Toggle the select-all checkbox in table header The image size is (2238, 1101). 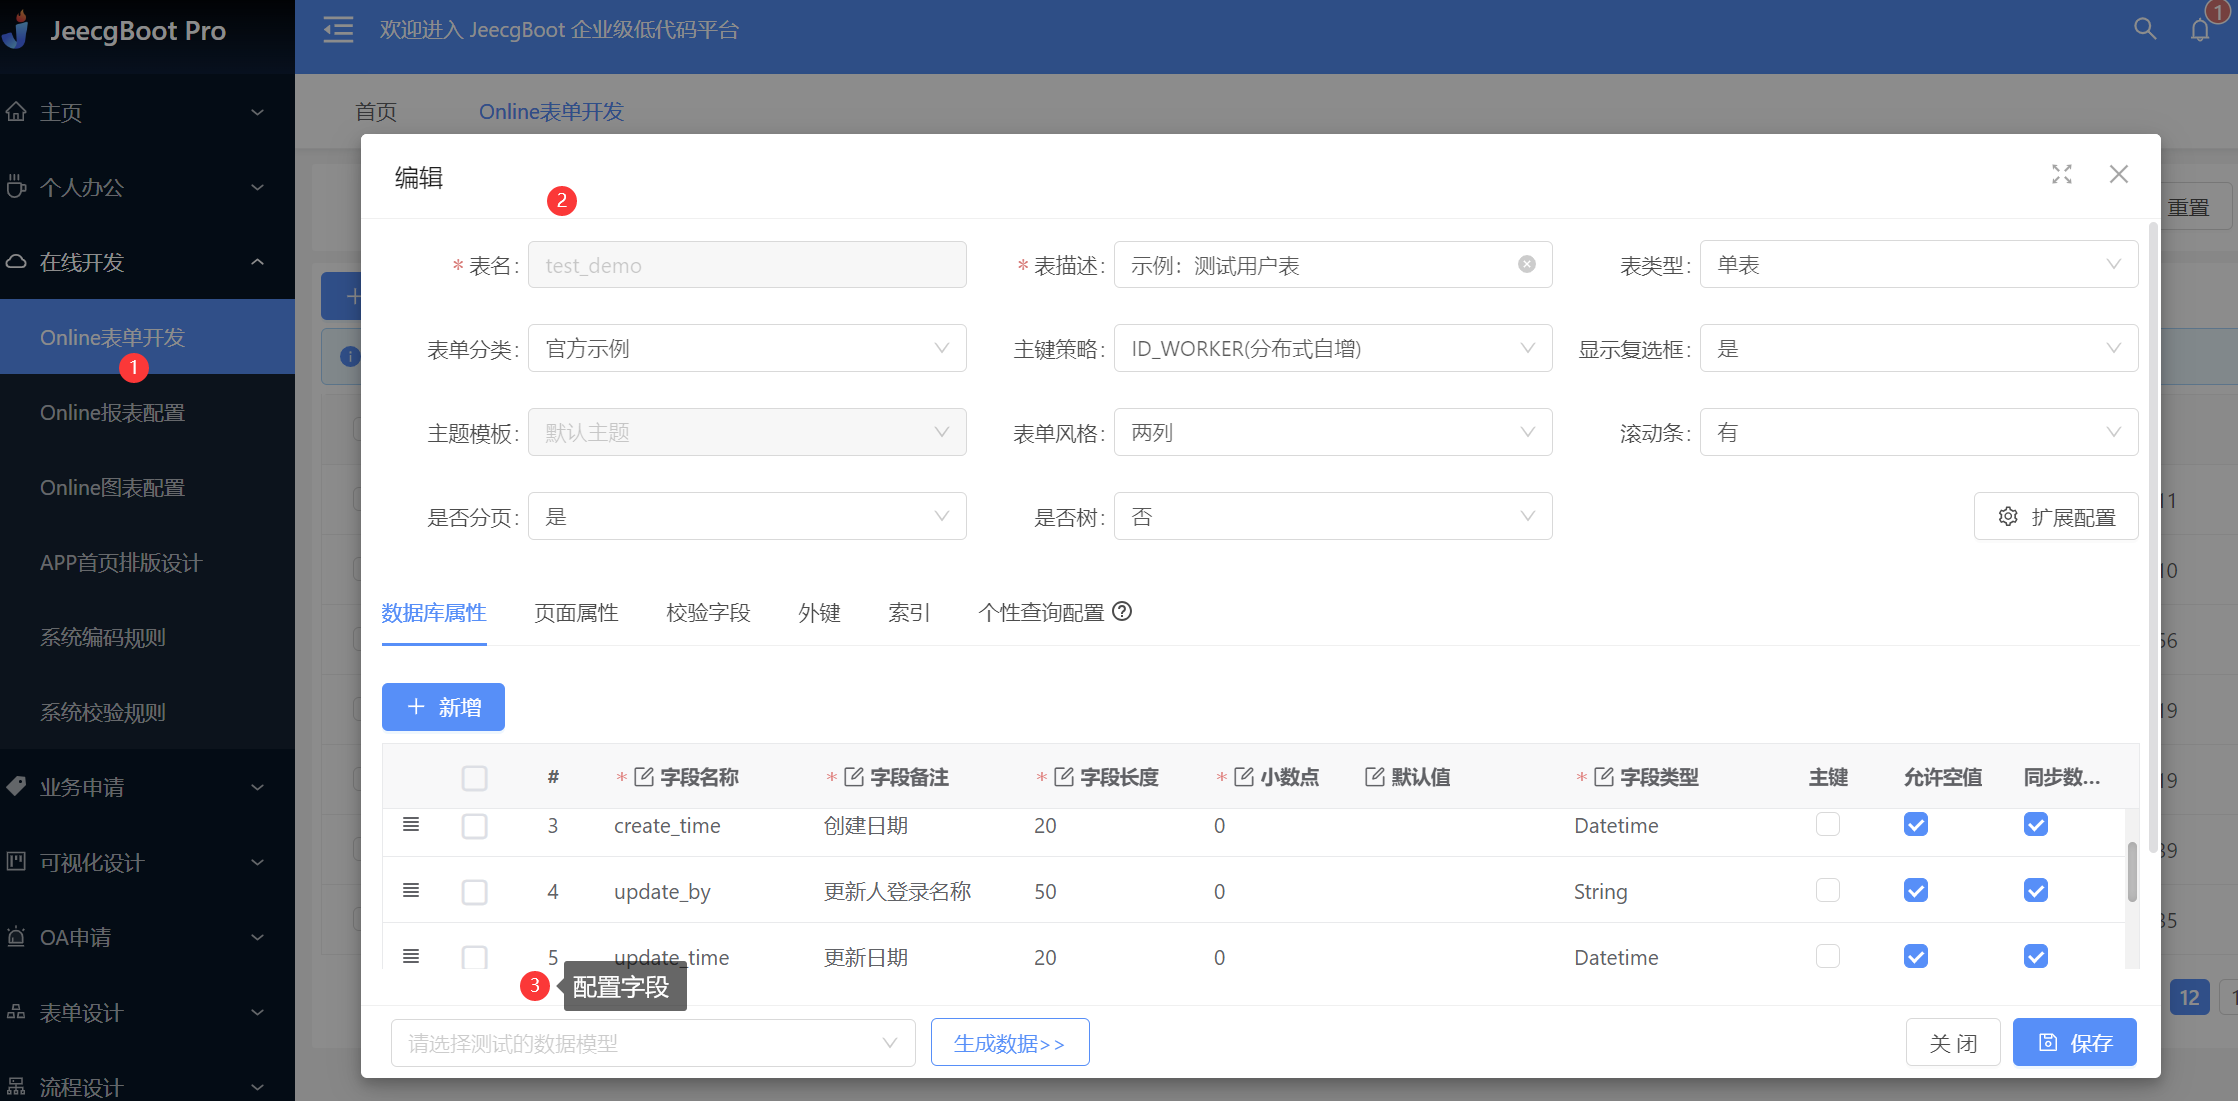pyautogui.click(x=474, y=778)
